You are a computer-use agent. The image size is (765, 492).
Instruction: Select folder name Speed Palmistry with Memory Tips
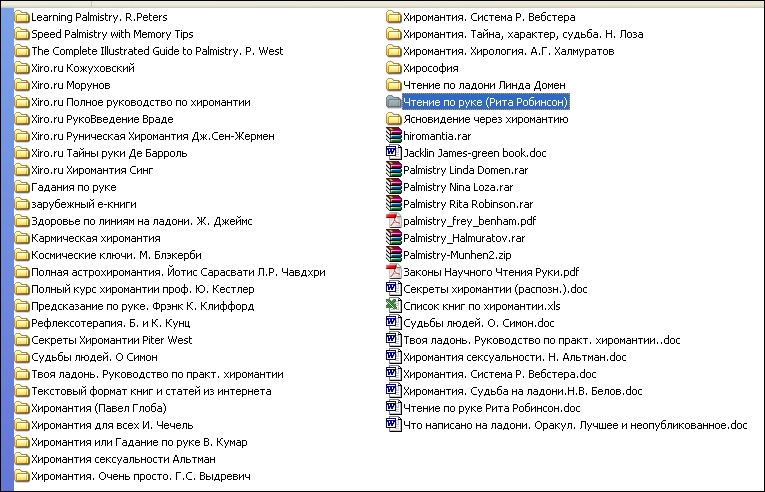click(x=112, y=34)
